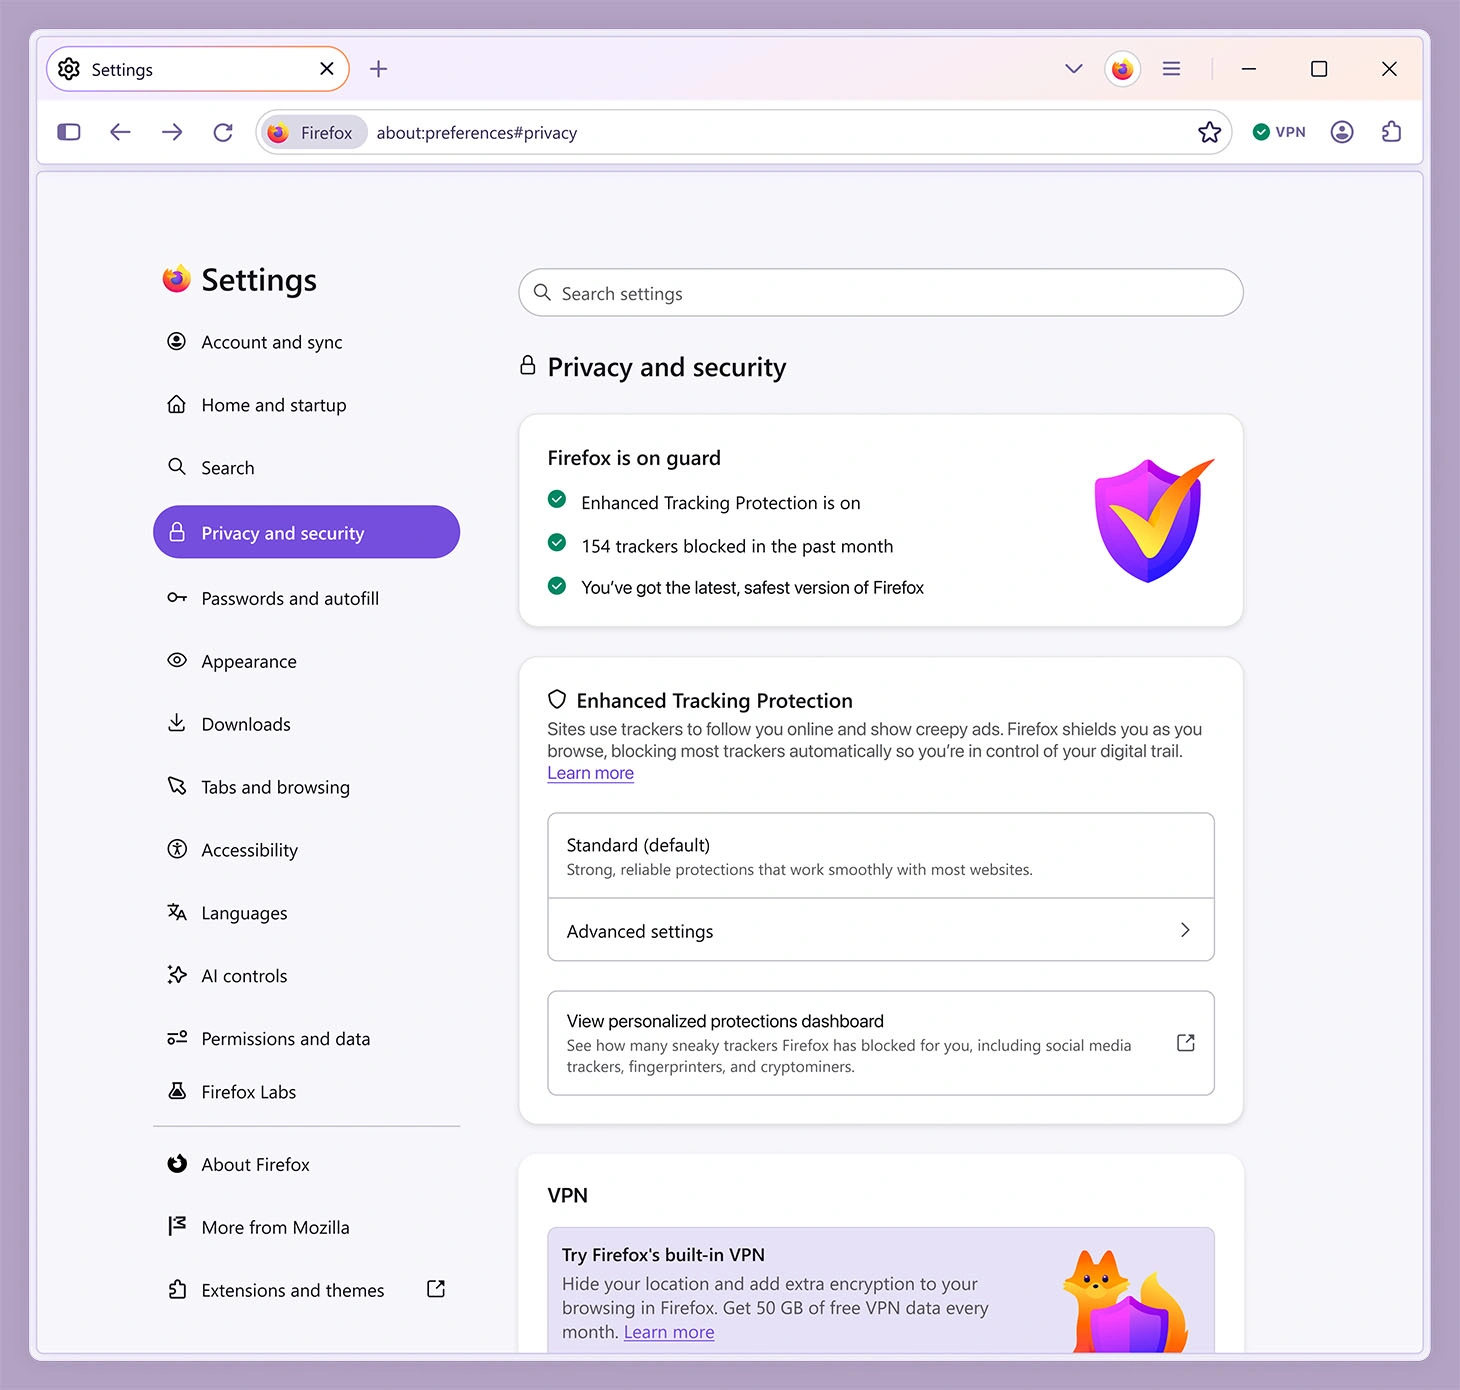
Task: Maximize the browser window
Action: (x=1319, y=69)
